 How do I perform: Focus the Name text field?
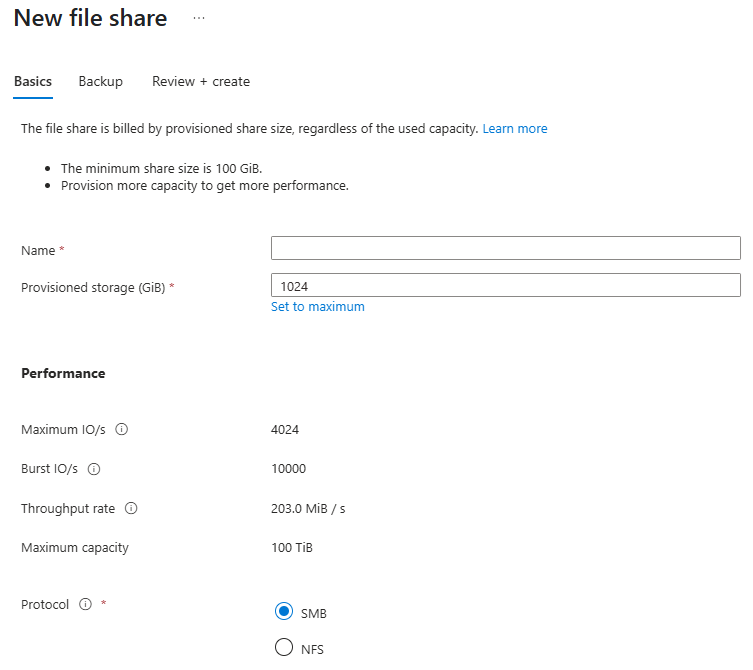tap(505, 248)
